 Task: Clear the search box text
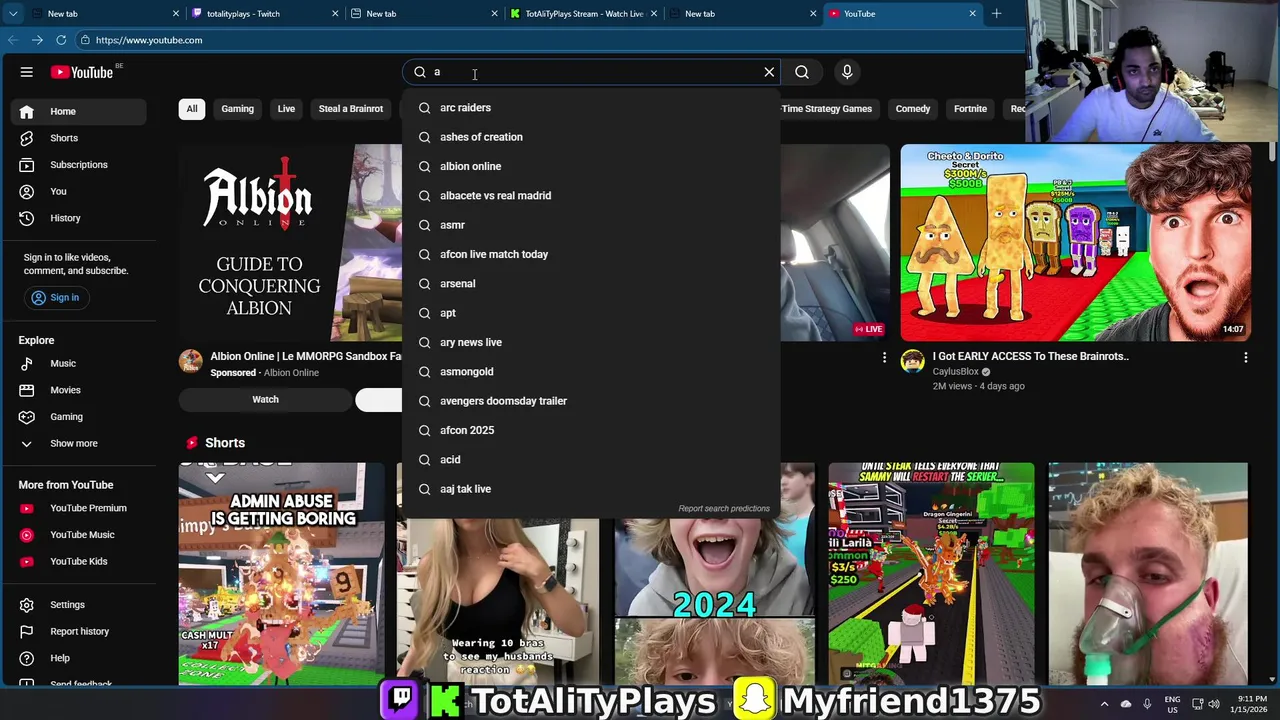[769, 72]
